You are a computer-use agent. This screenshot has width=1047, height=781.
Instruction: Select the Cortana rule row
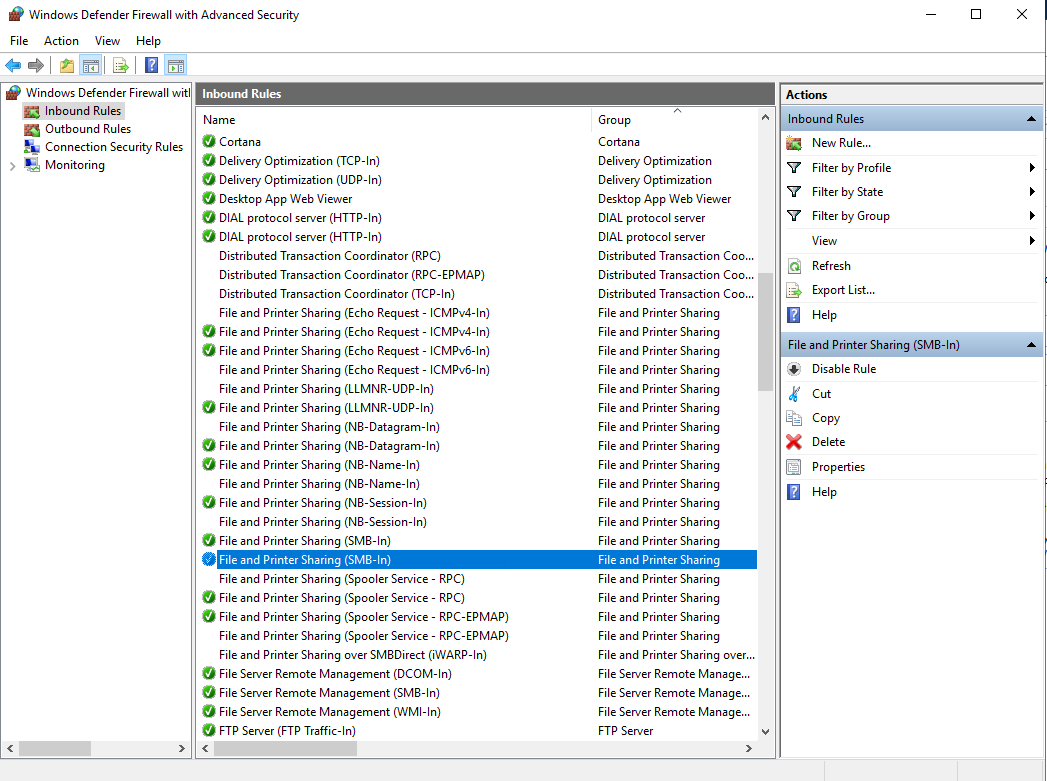(478, 142)
